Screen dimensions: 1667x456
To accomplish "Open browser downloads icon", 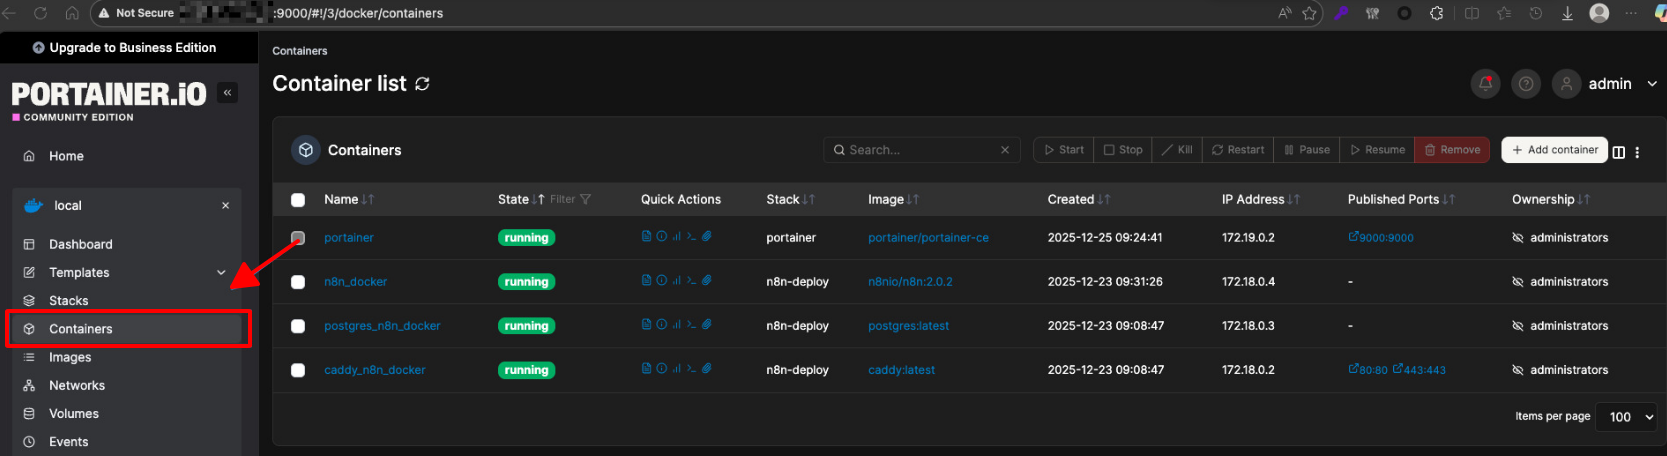I will pyautogui.click(x=1567, y=13).
